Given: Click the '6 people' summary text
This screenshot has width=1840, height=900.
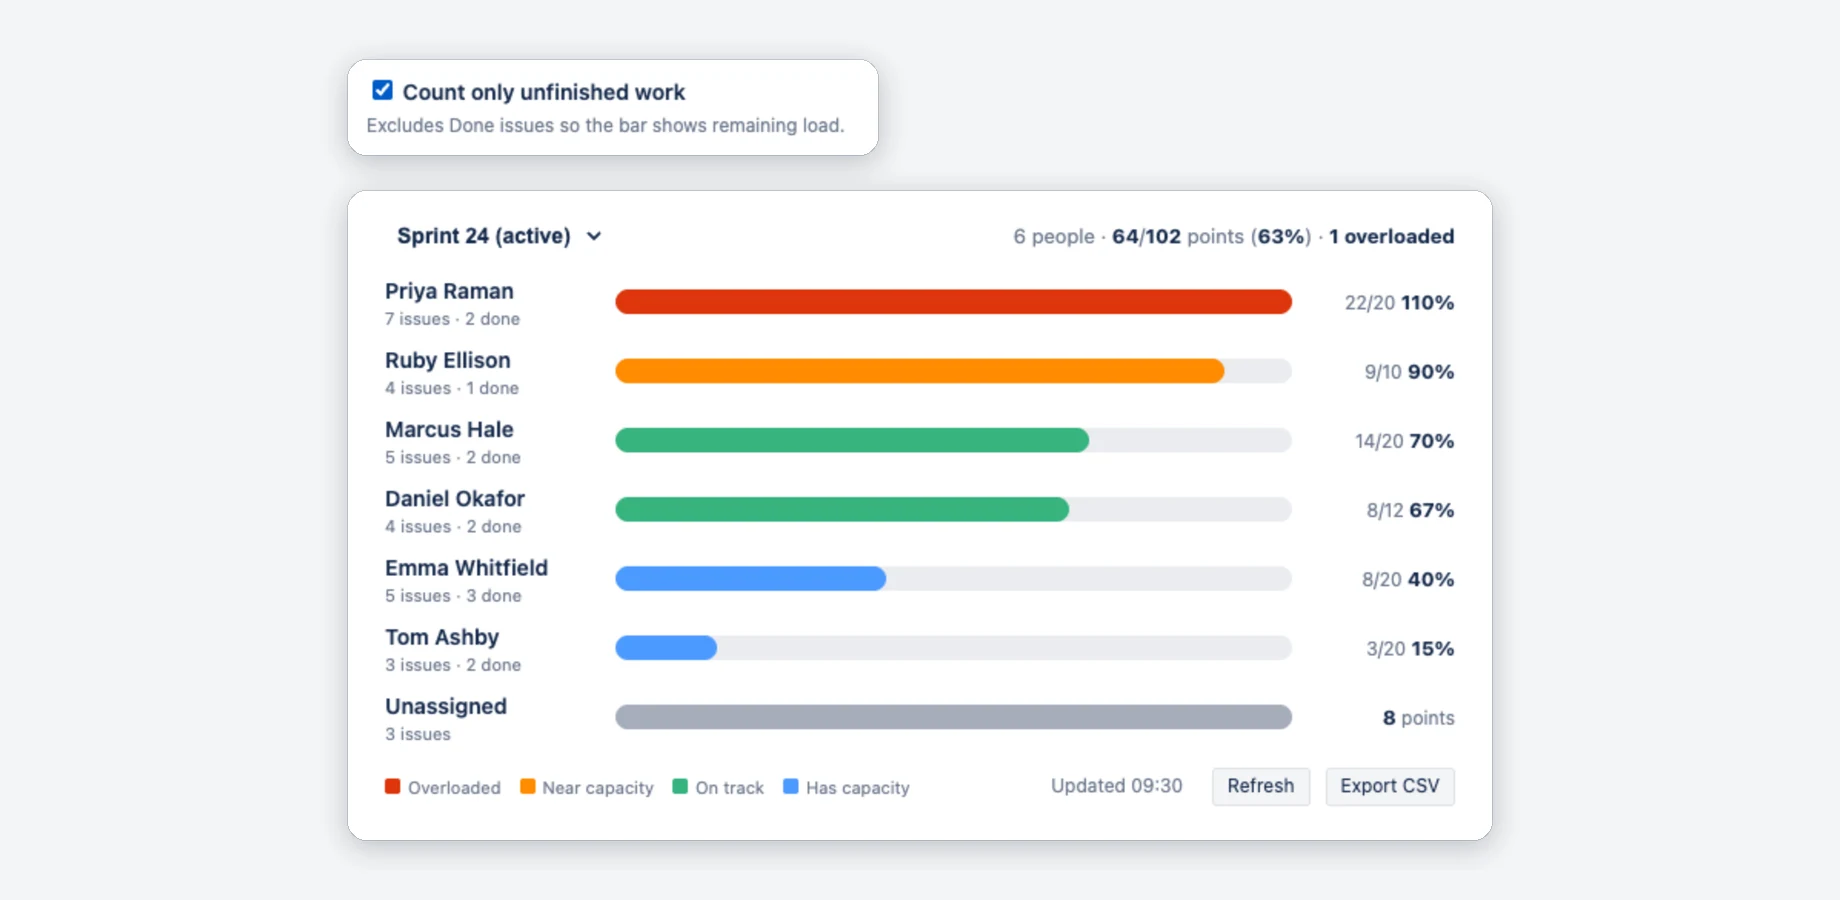Looking at the screenshot, I should 1054,236.
